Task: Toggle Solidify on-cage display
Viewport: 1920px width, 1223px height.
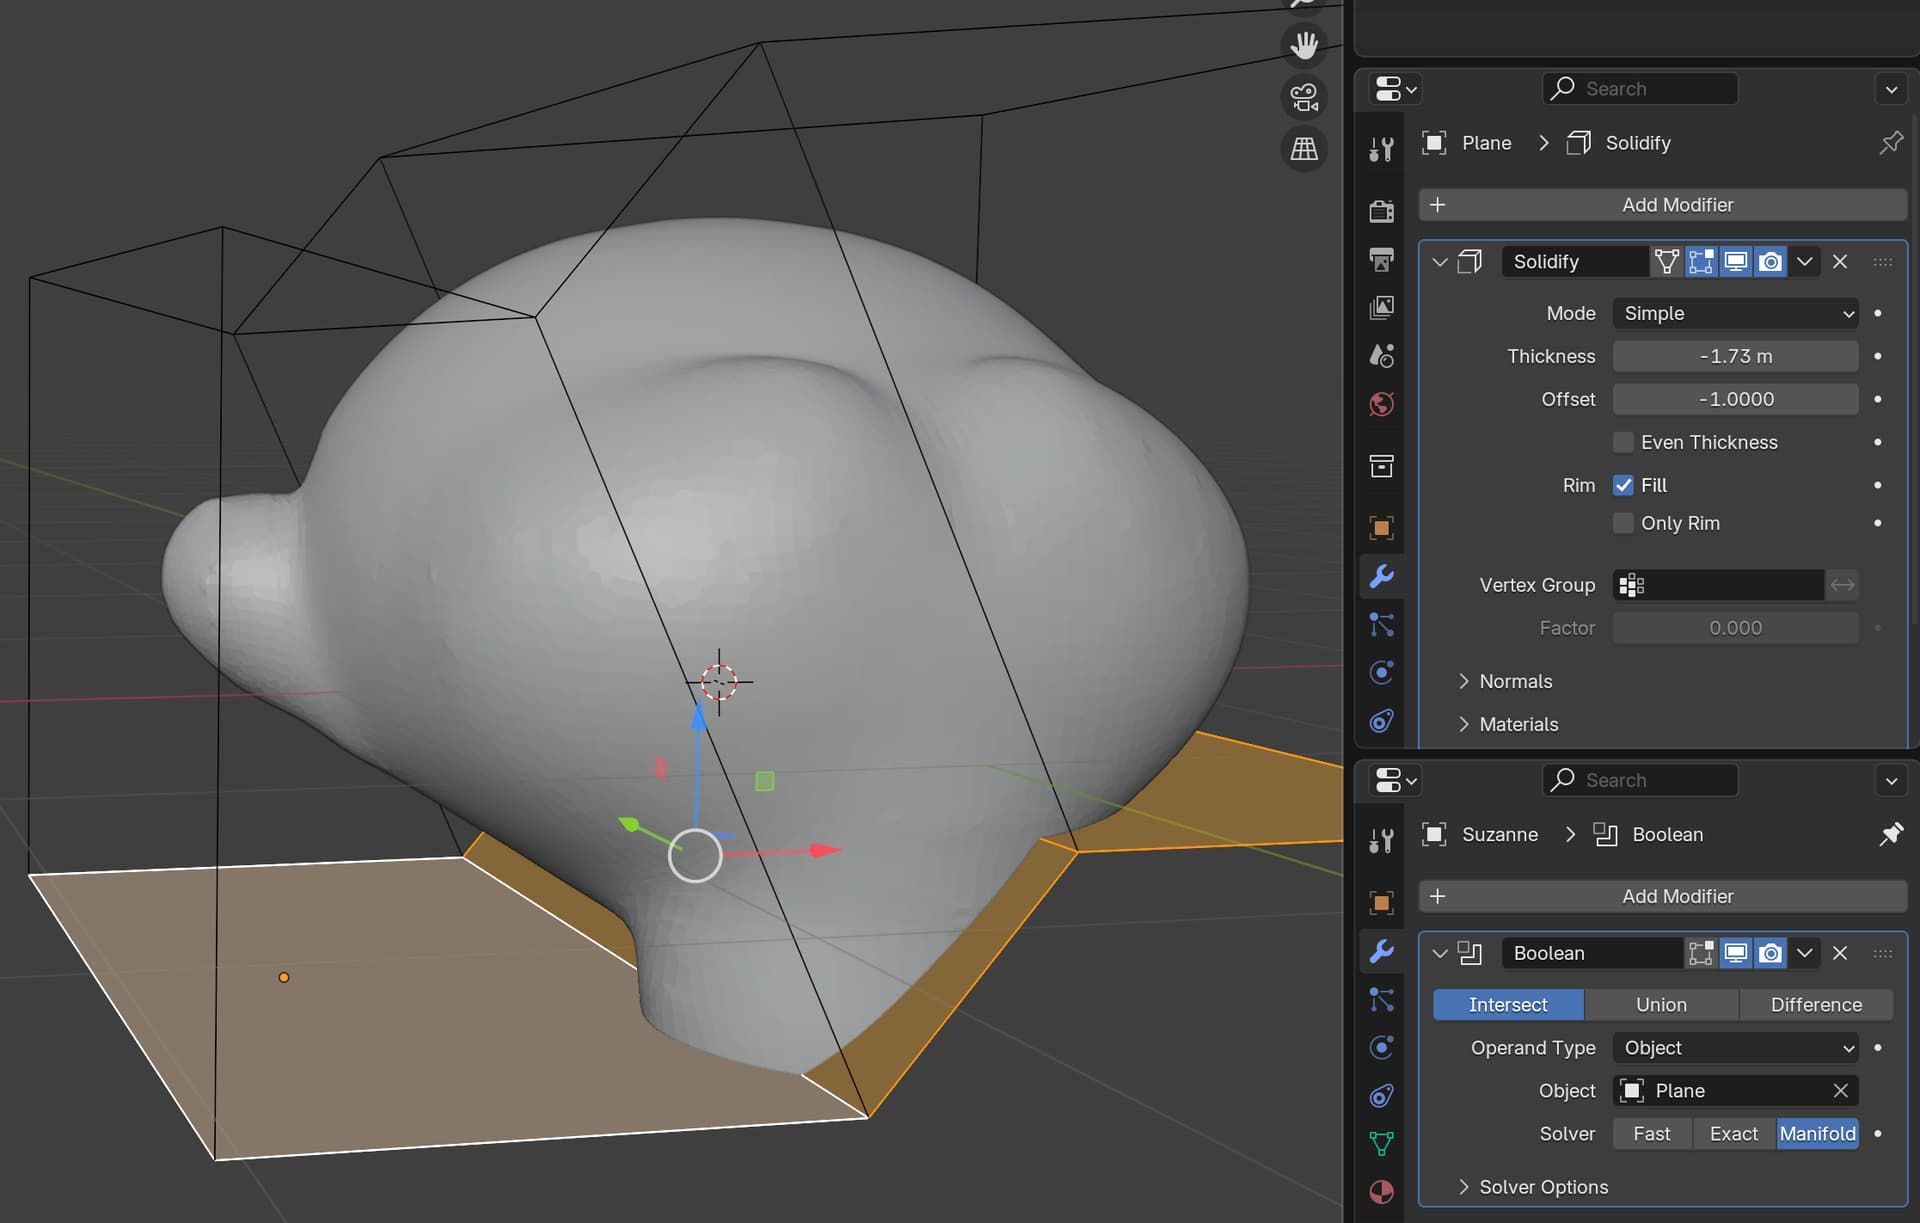Action: point(1666,262)
